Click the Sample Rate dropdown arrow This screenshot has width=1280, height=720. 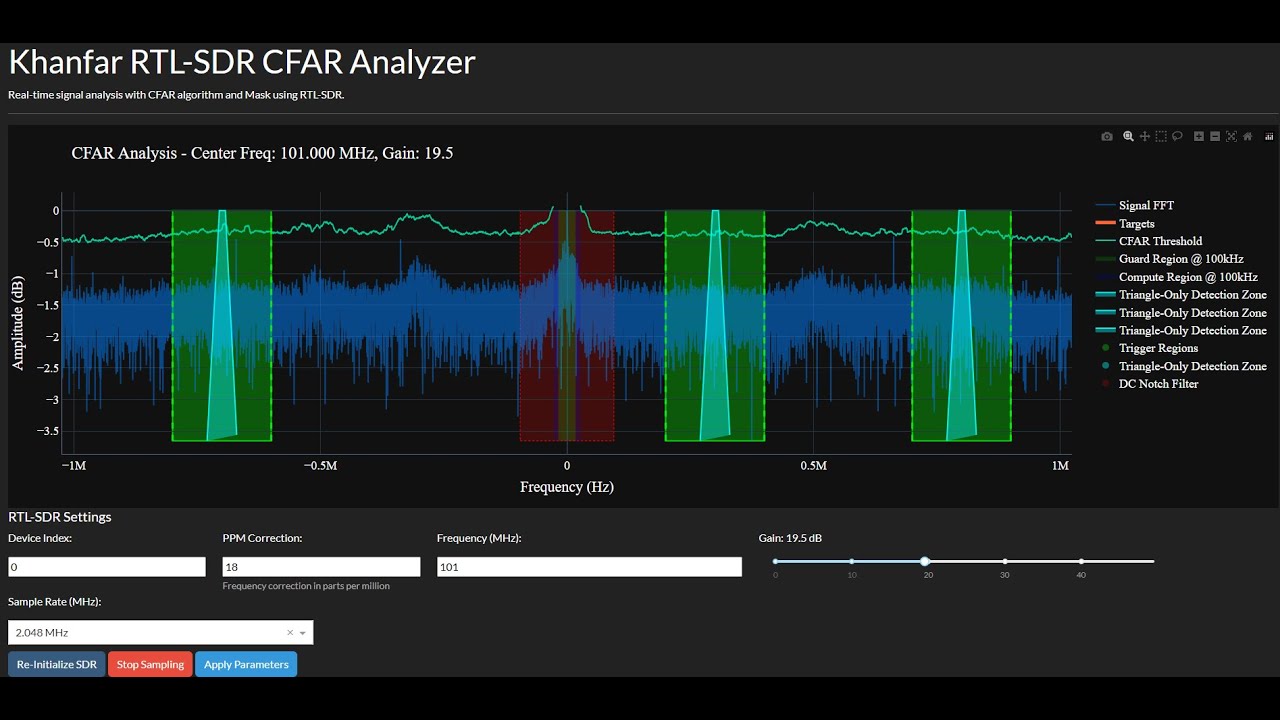coord(302,633)
